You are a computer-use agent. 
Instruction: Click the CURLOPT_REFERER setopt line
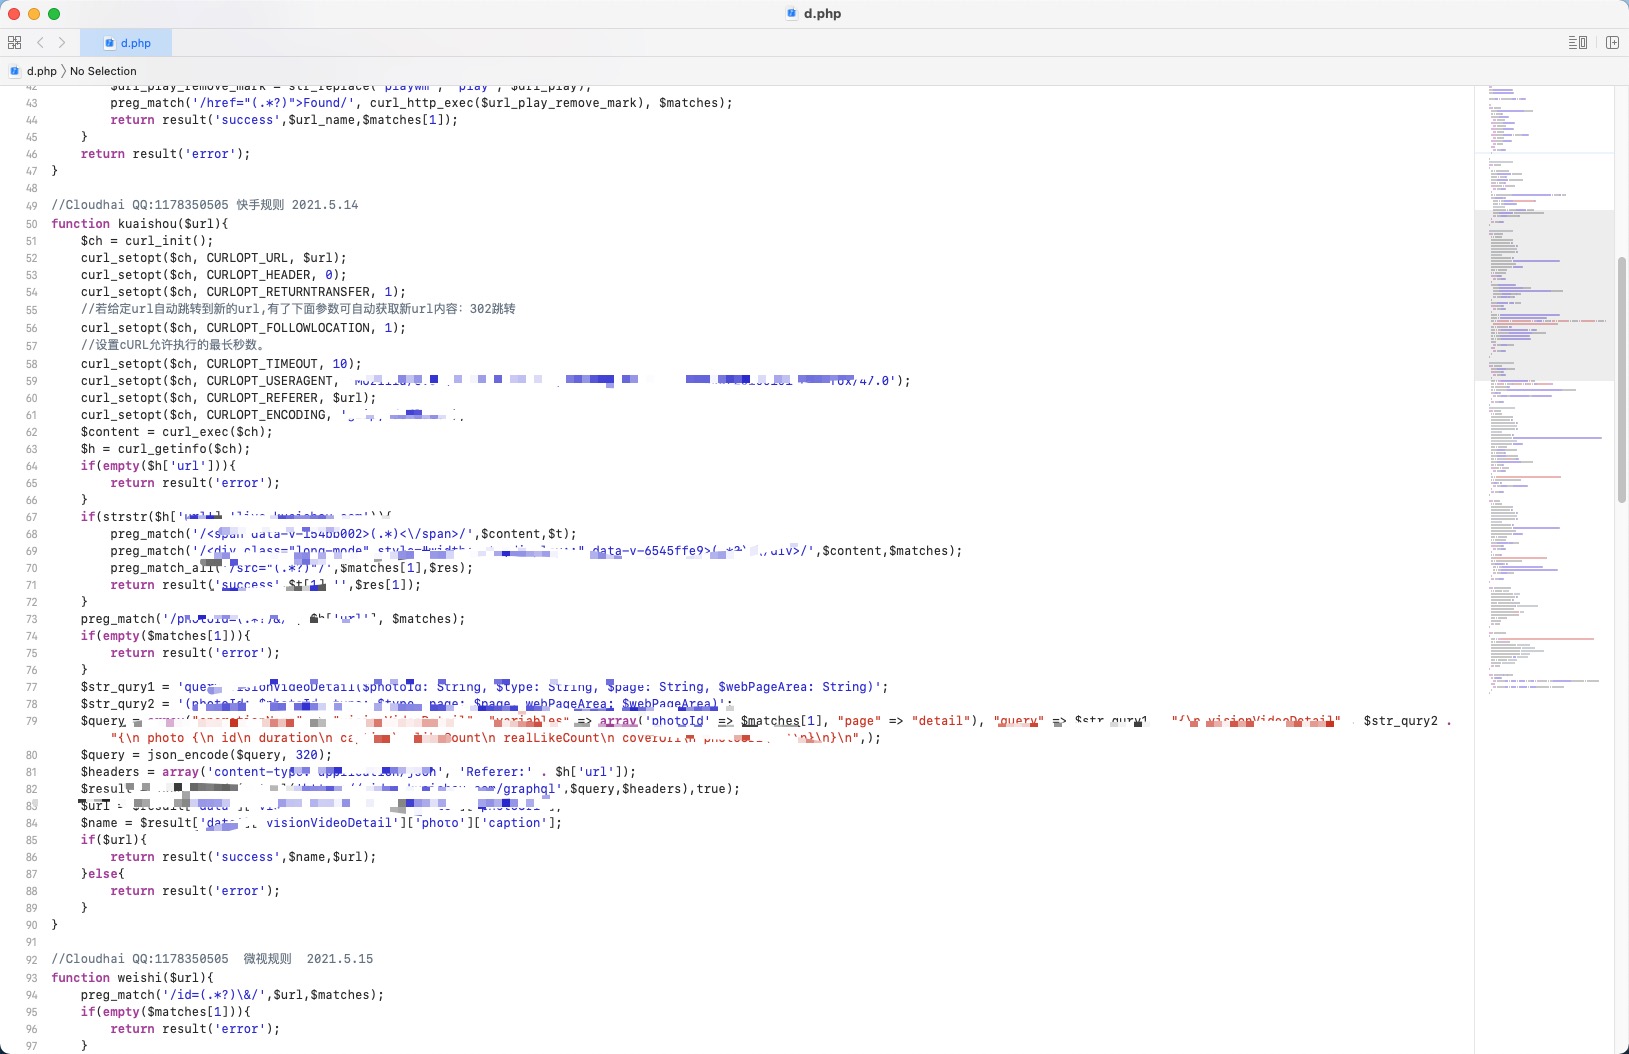pos(229,398)
